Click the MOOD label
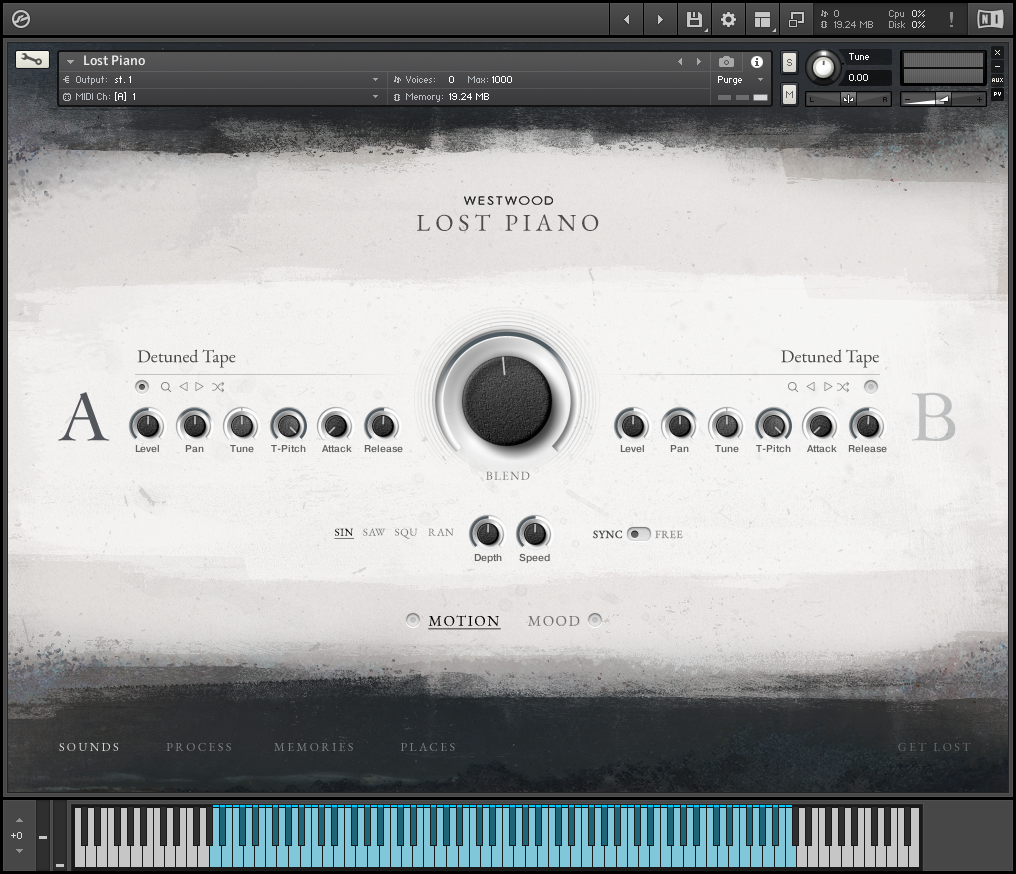Viewport: 1016px width, 874px height. tap(554, 621)
